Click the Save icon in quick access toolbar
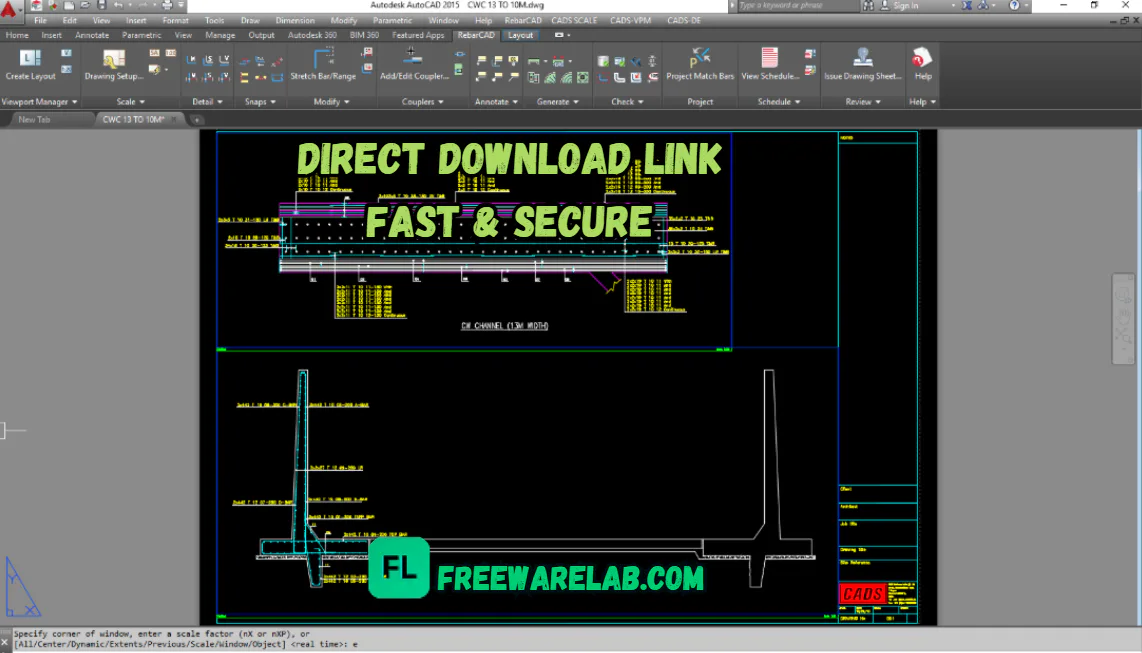The height and width of the screenshot is (653, 1142). [x=101, y=5]
